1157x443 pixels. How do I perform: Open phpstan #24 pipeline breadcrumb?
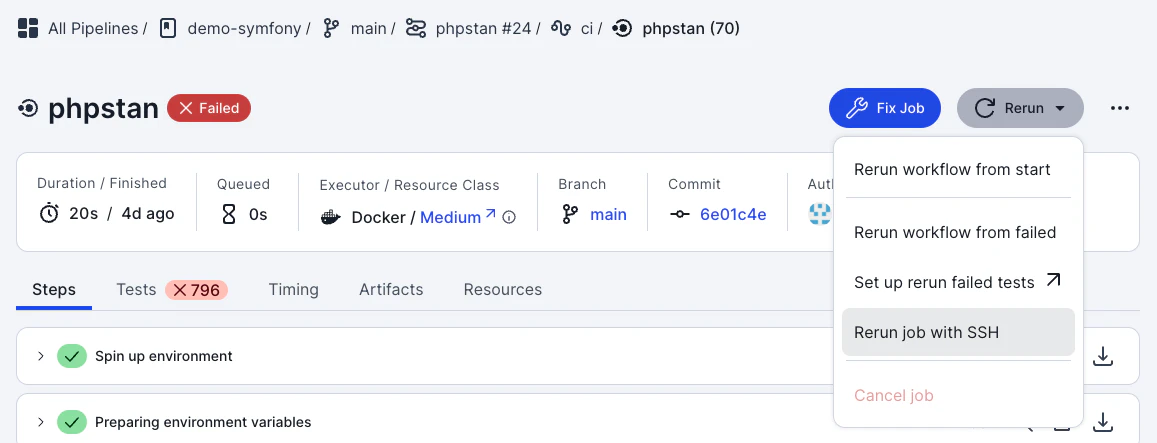pyautogui.click(x=483, y=29)
